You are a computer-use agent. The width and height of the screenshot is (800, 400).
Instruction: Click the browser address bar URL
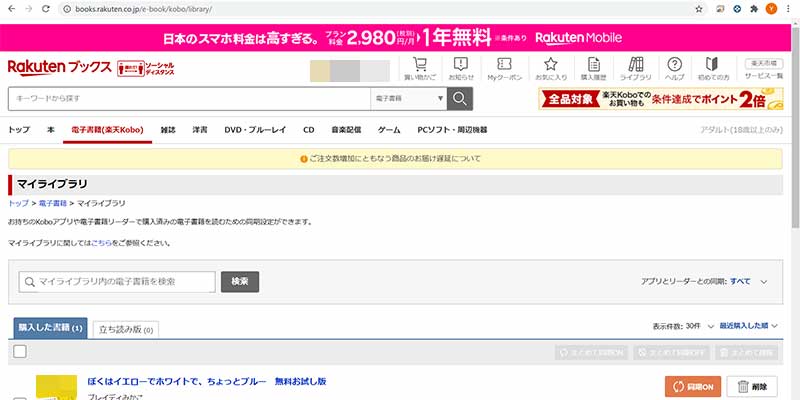(143, 9)
